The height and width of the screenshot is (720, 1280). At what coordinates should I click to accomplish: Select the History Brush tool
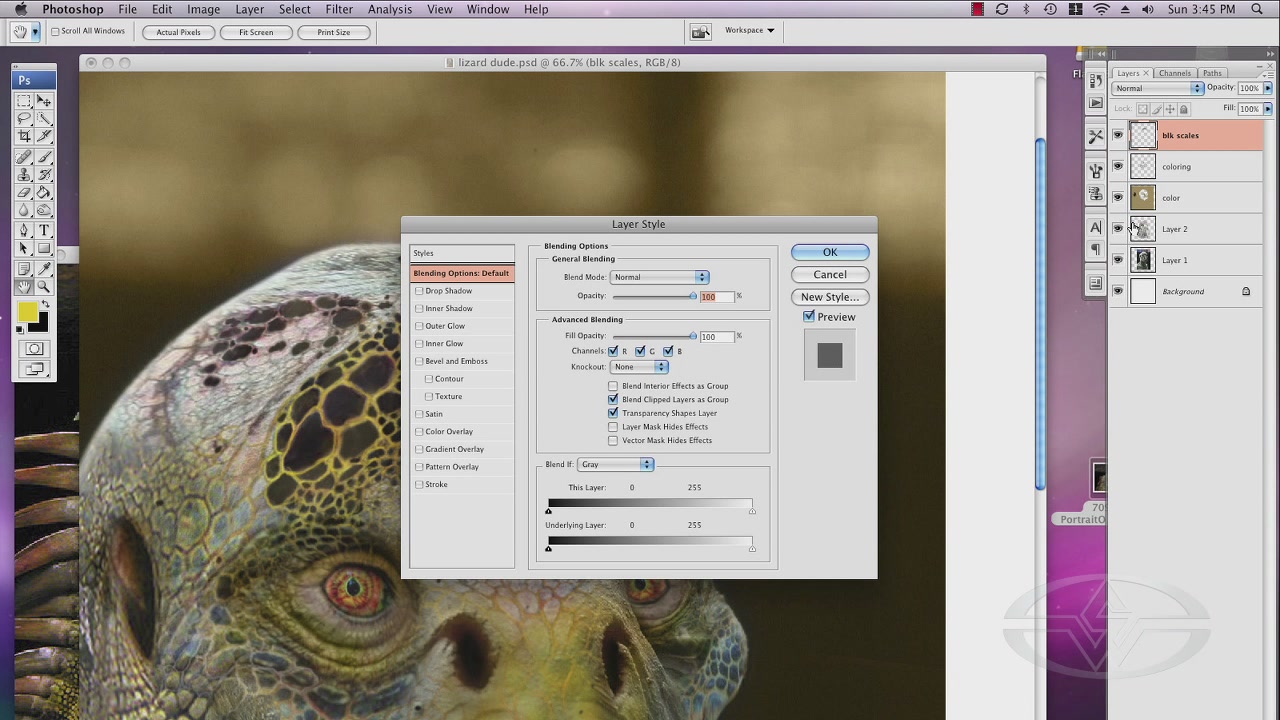[44, 175]
